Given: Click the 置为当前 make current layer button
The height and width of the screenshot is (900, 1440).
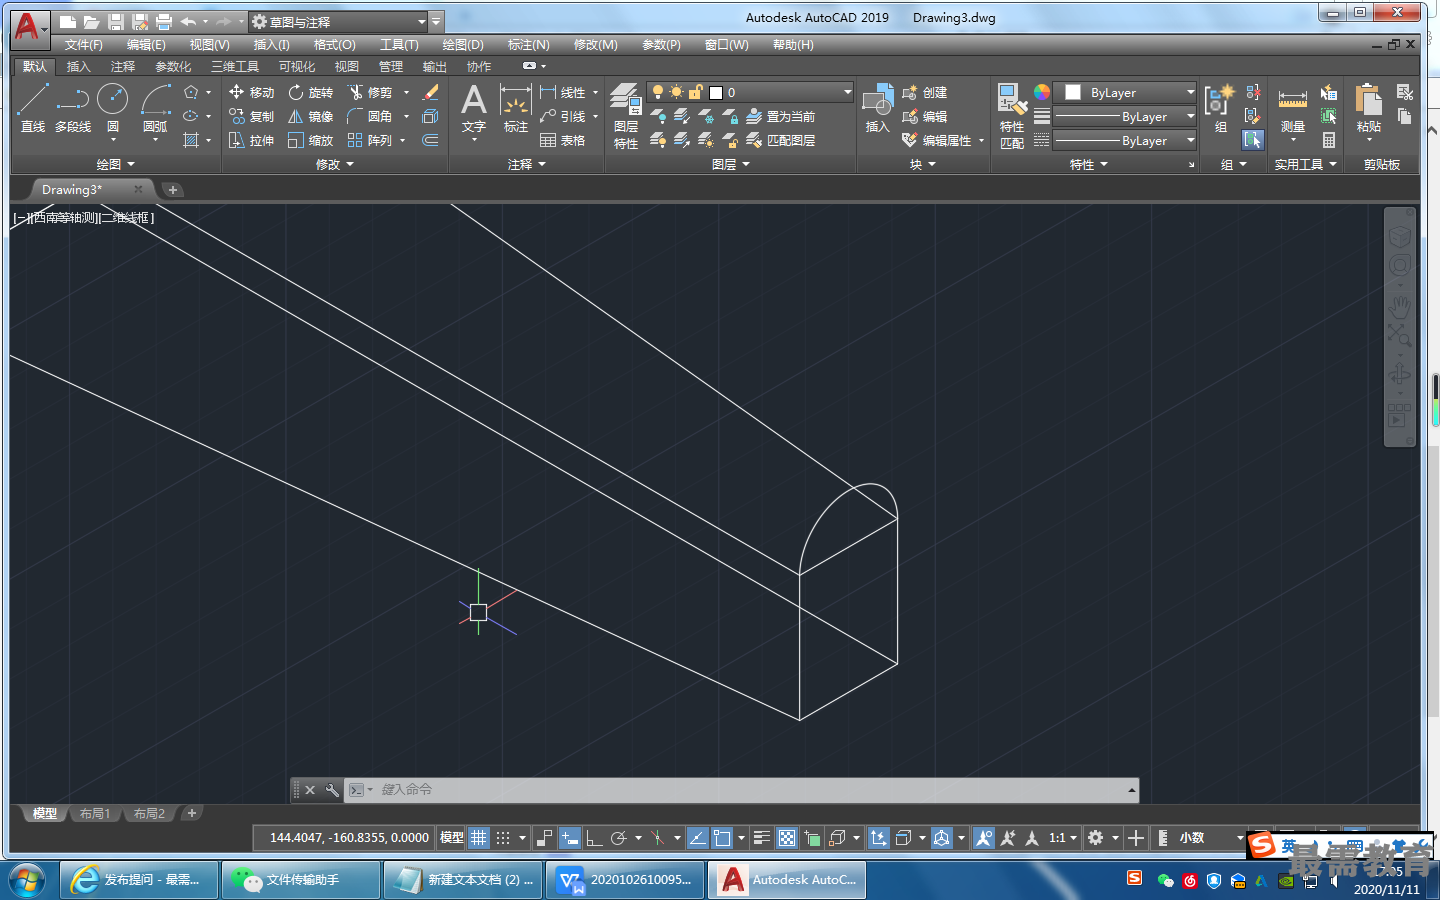Looking at the screenshot, I should (781, 116).
